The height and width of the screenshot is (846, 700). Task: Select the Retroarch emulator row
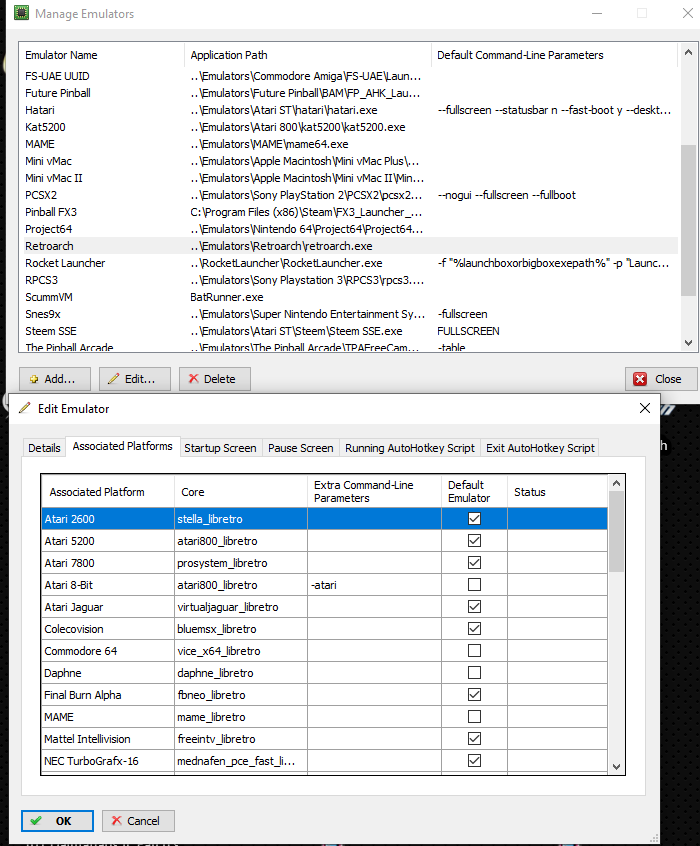pyautogui.click(x=351, y=246)
